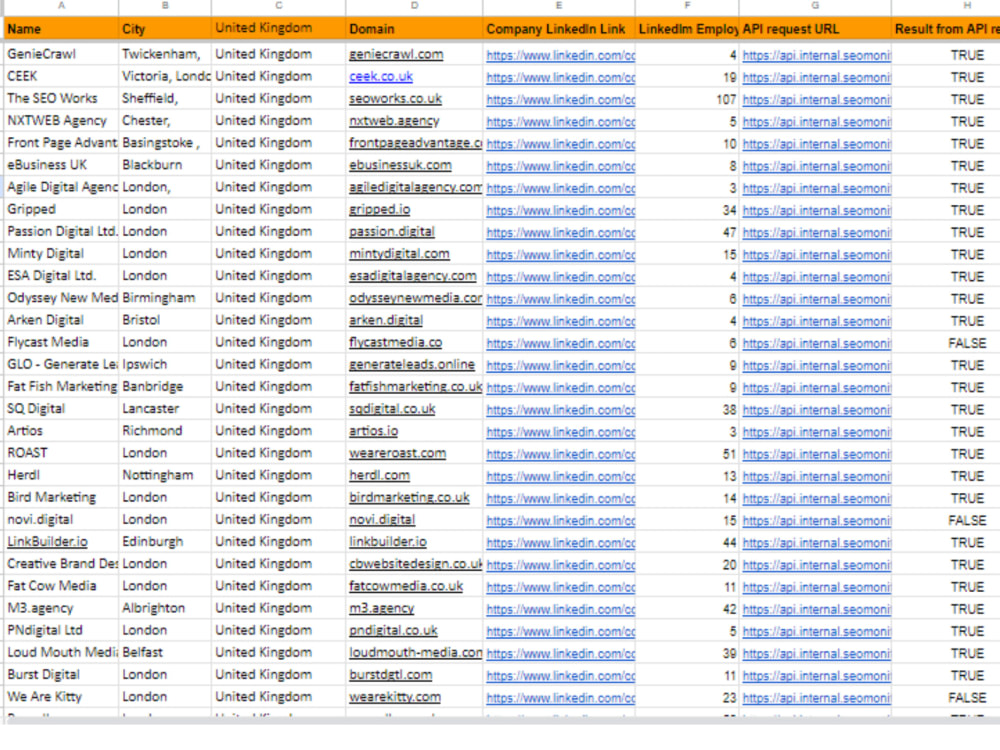Image resolution: width=1000 pixels, height=750 pixels.
Task: Select the Minty Digital name cell
Action: 61,254
